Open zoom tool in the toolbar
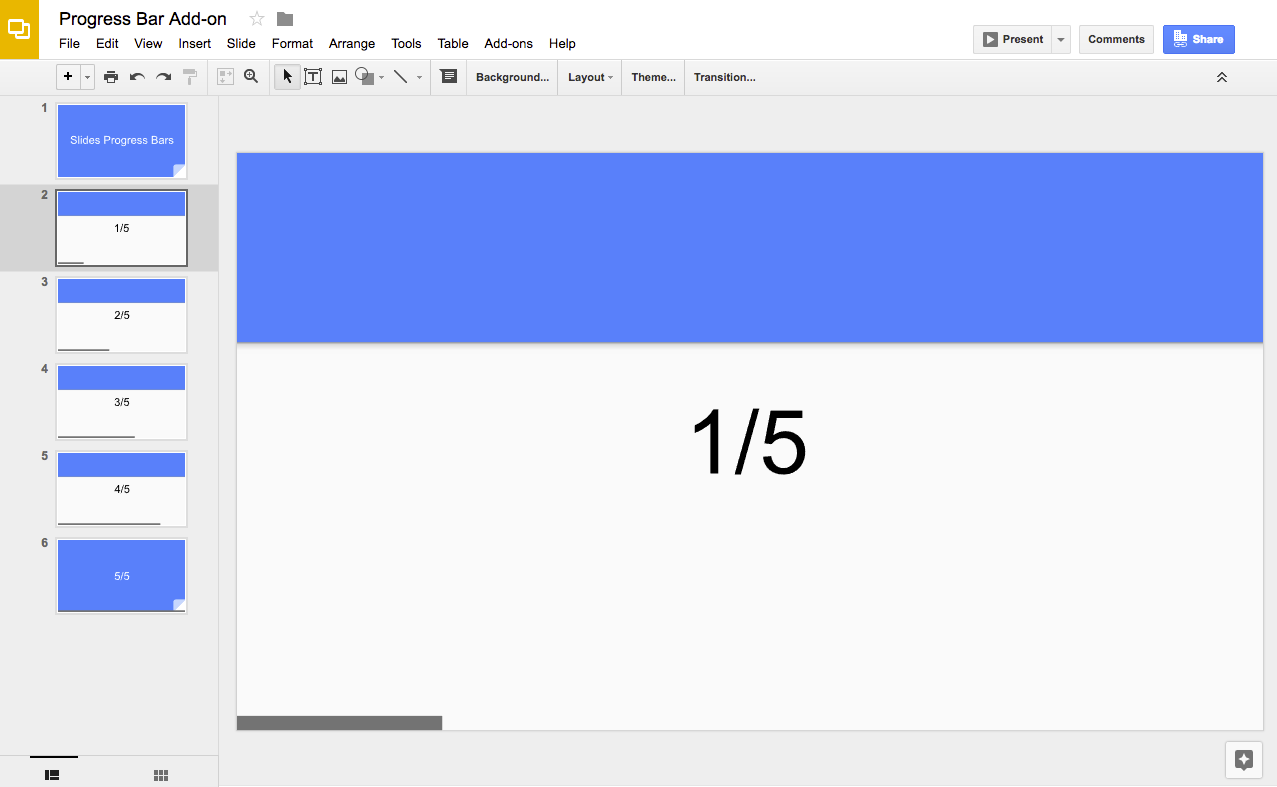 (250, 76)
